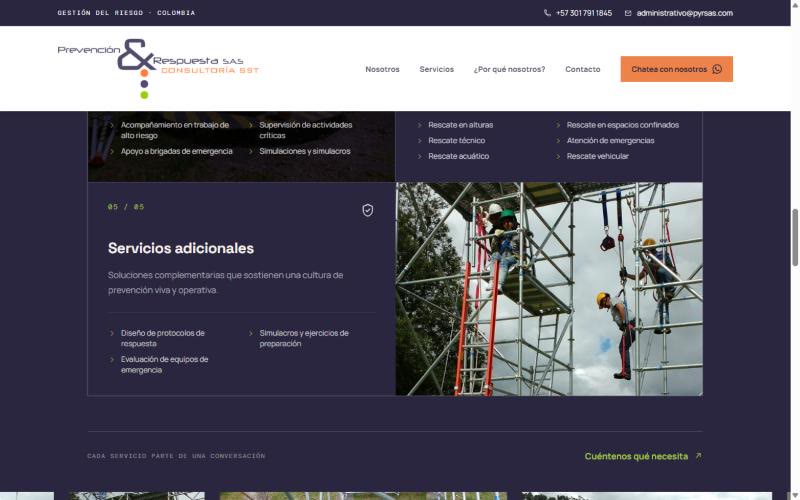Click Rescate en espacios confinados text
Image resolution: width=800 pixels, height=500 pixels.
coord(622,125)
